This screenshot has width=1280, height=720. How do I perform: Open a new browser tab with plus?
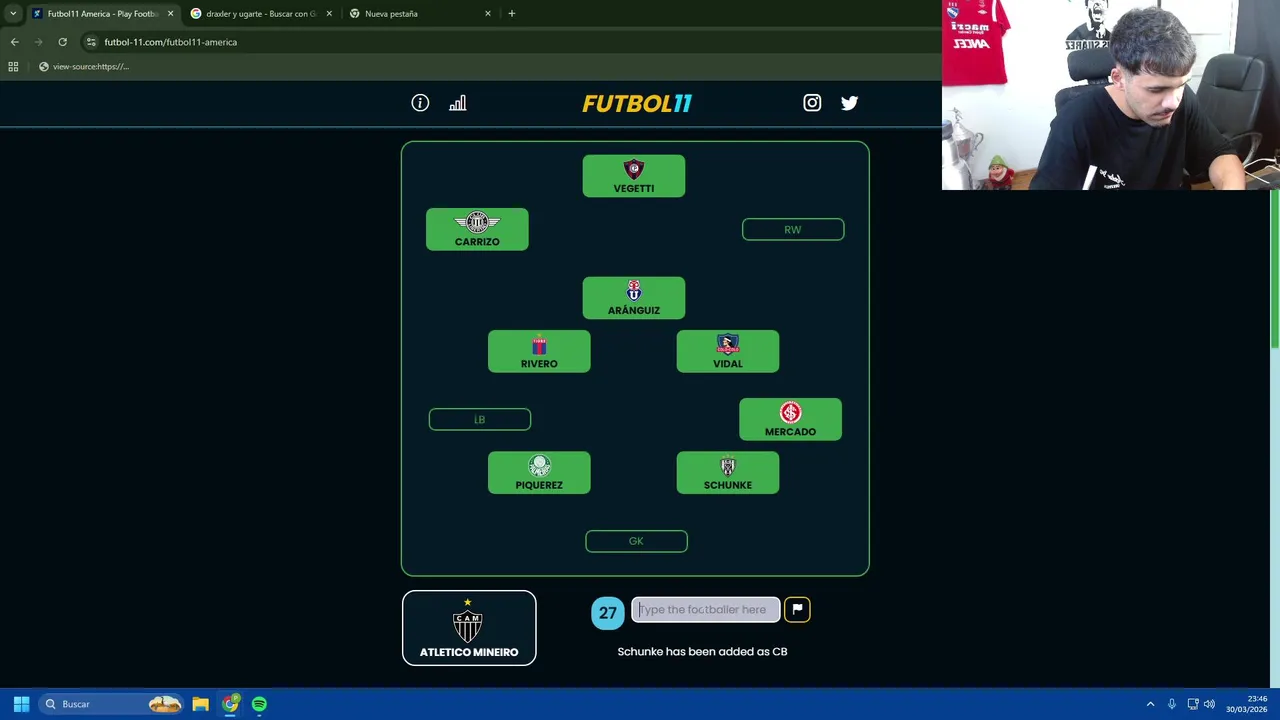point(512,14)
